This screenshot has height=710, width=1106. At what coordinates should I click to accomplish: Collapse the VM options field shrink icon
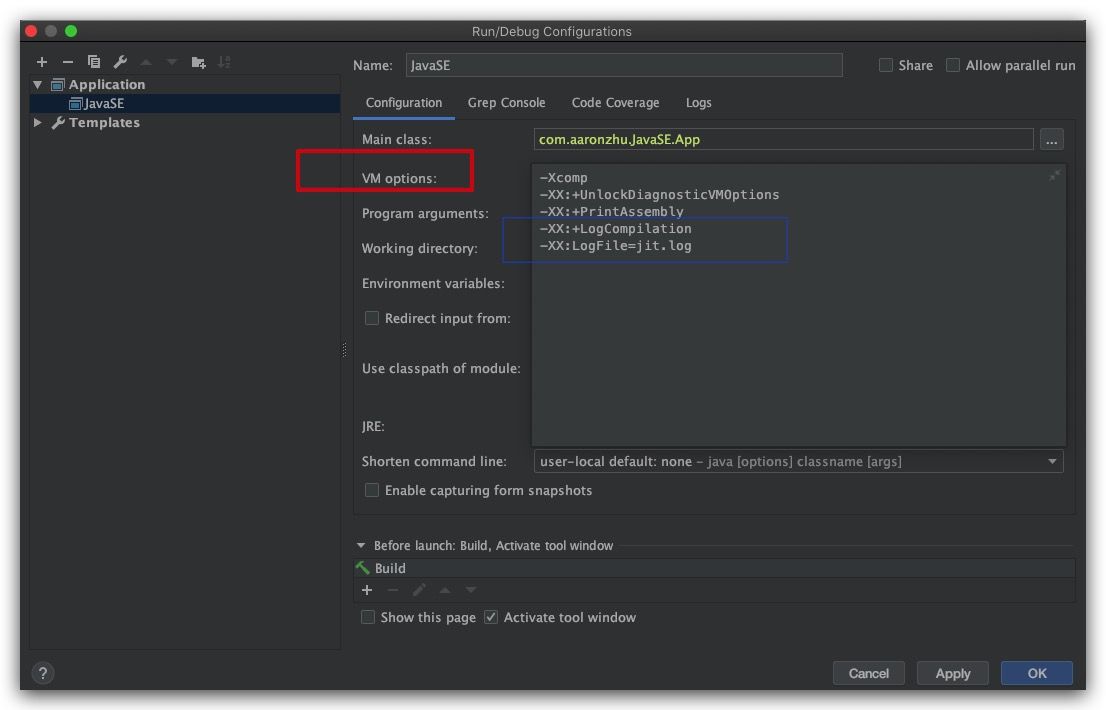(1054, 176)
